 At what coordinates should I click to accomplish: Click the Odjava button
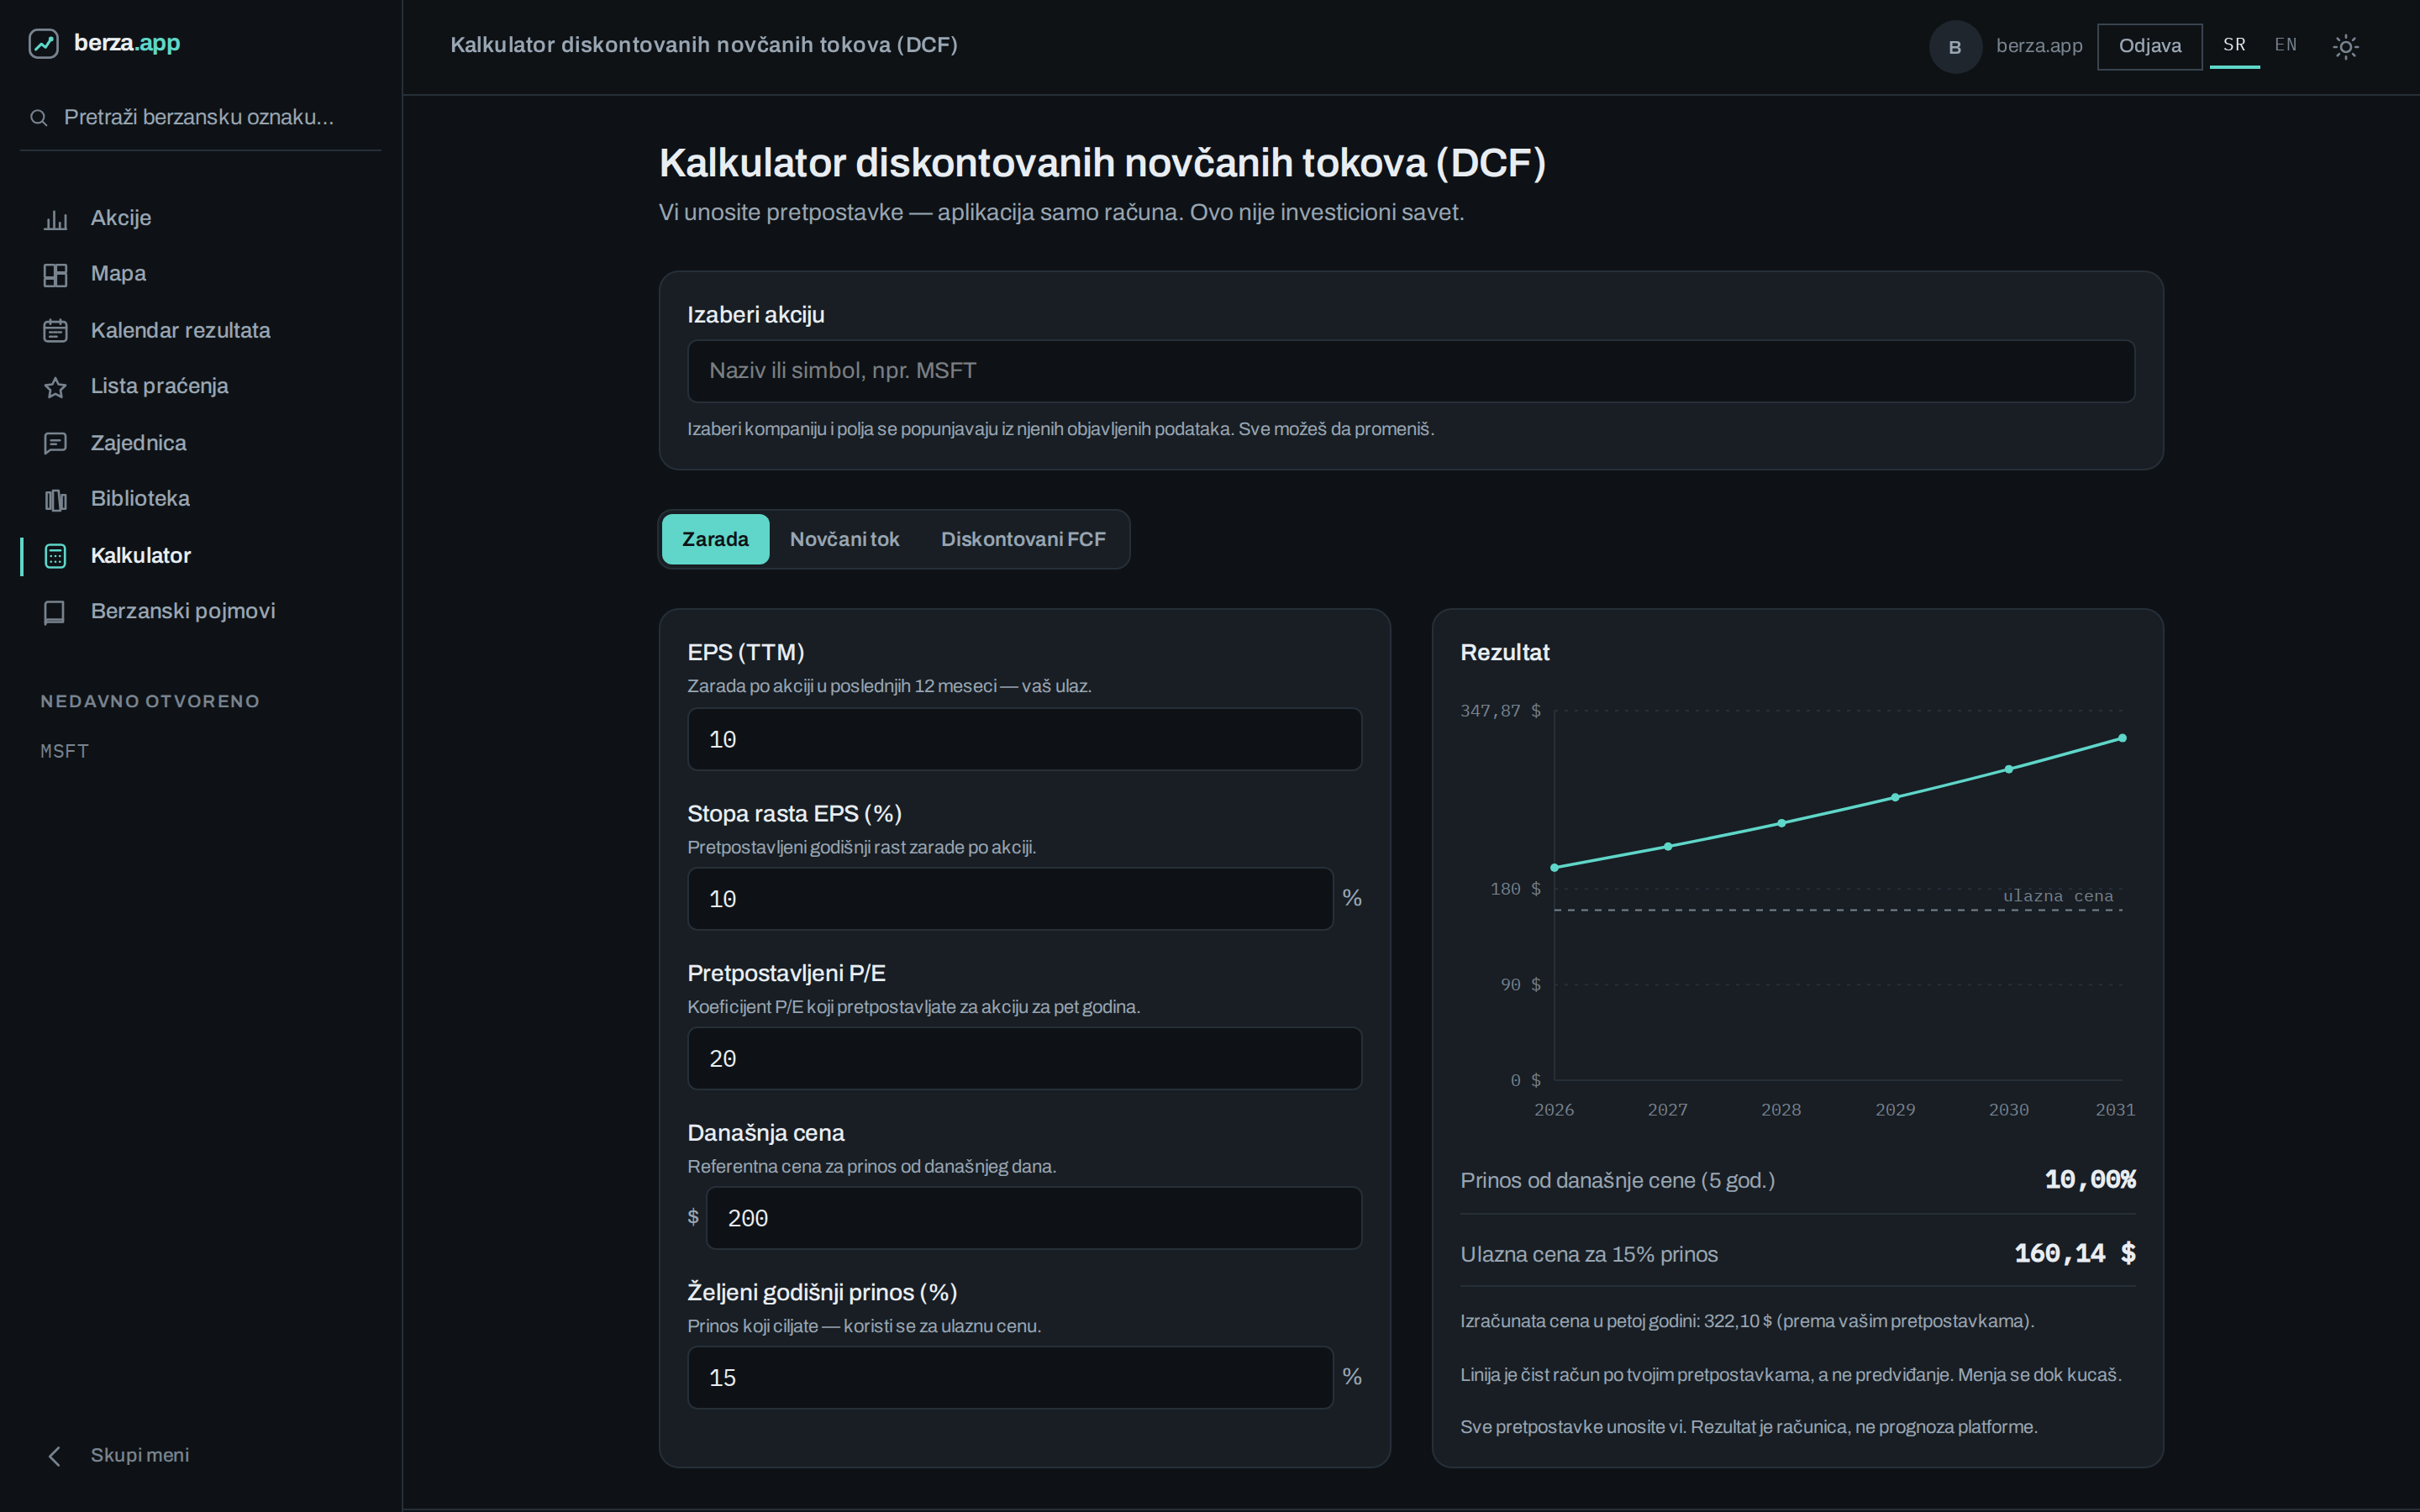pos(2149,46)
